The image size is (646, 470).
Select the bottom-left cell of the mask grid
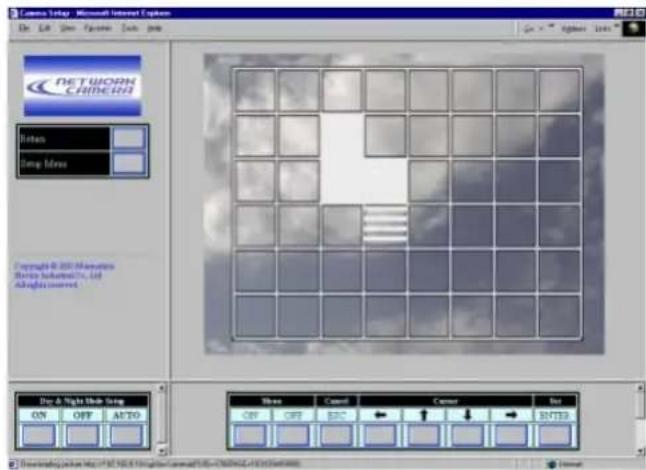(255, 316)
